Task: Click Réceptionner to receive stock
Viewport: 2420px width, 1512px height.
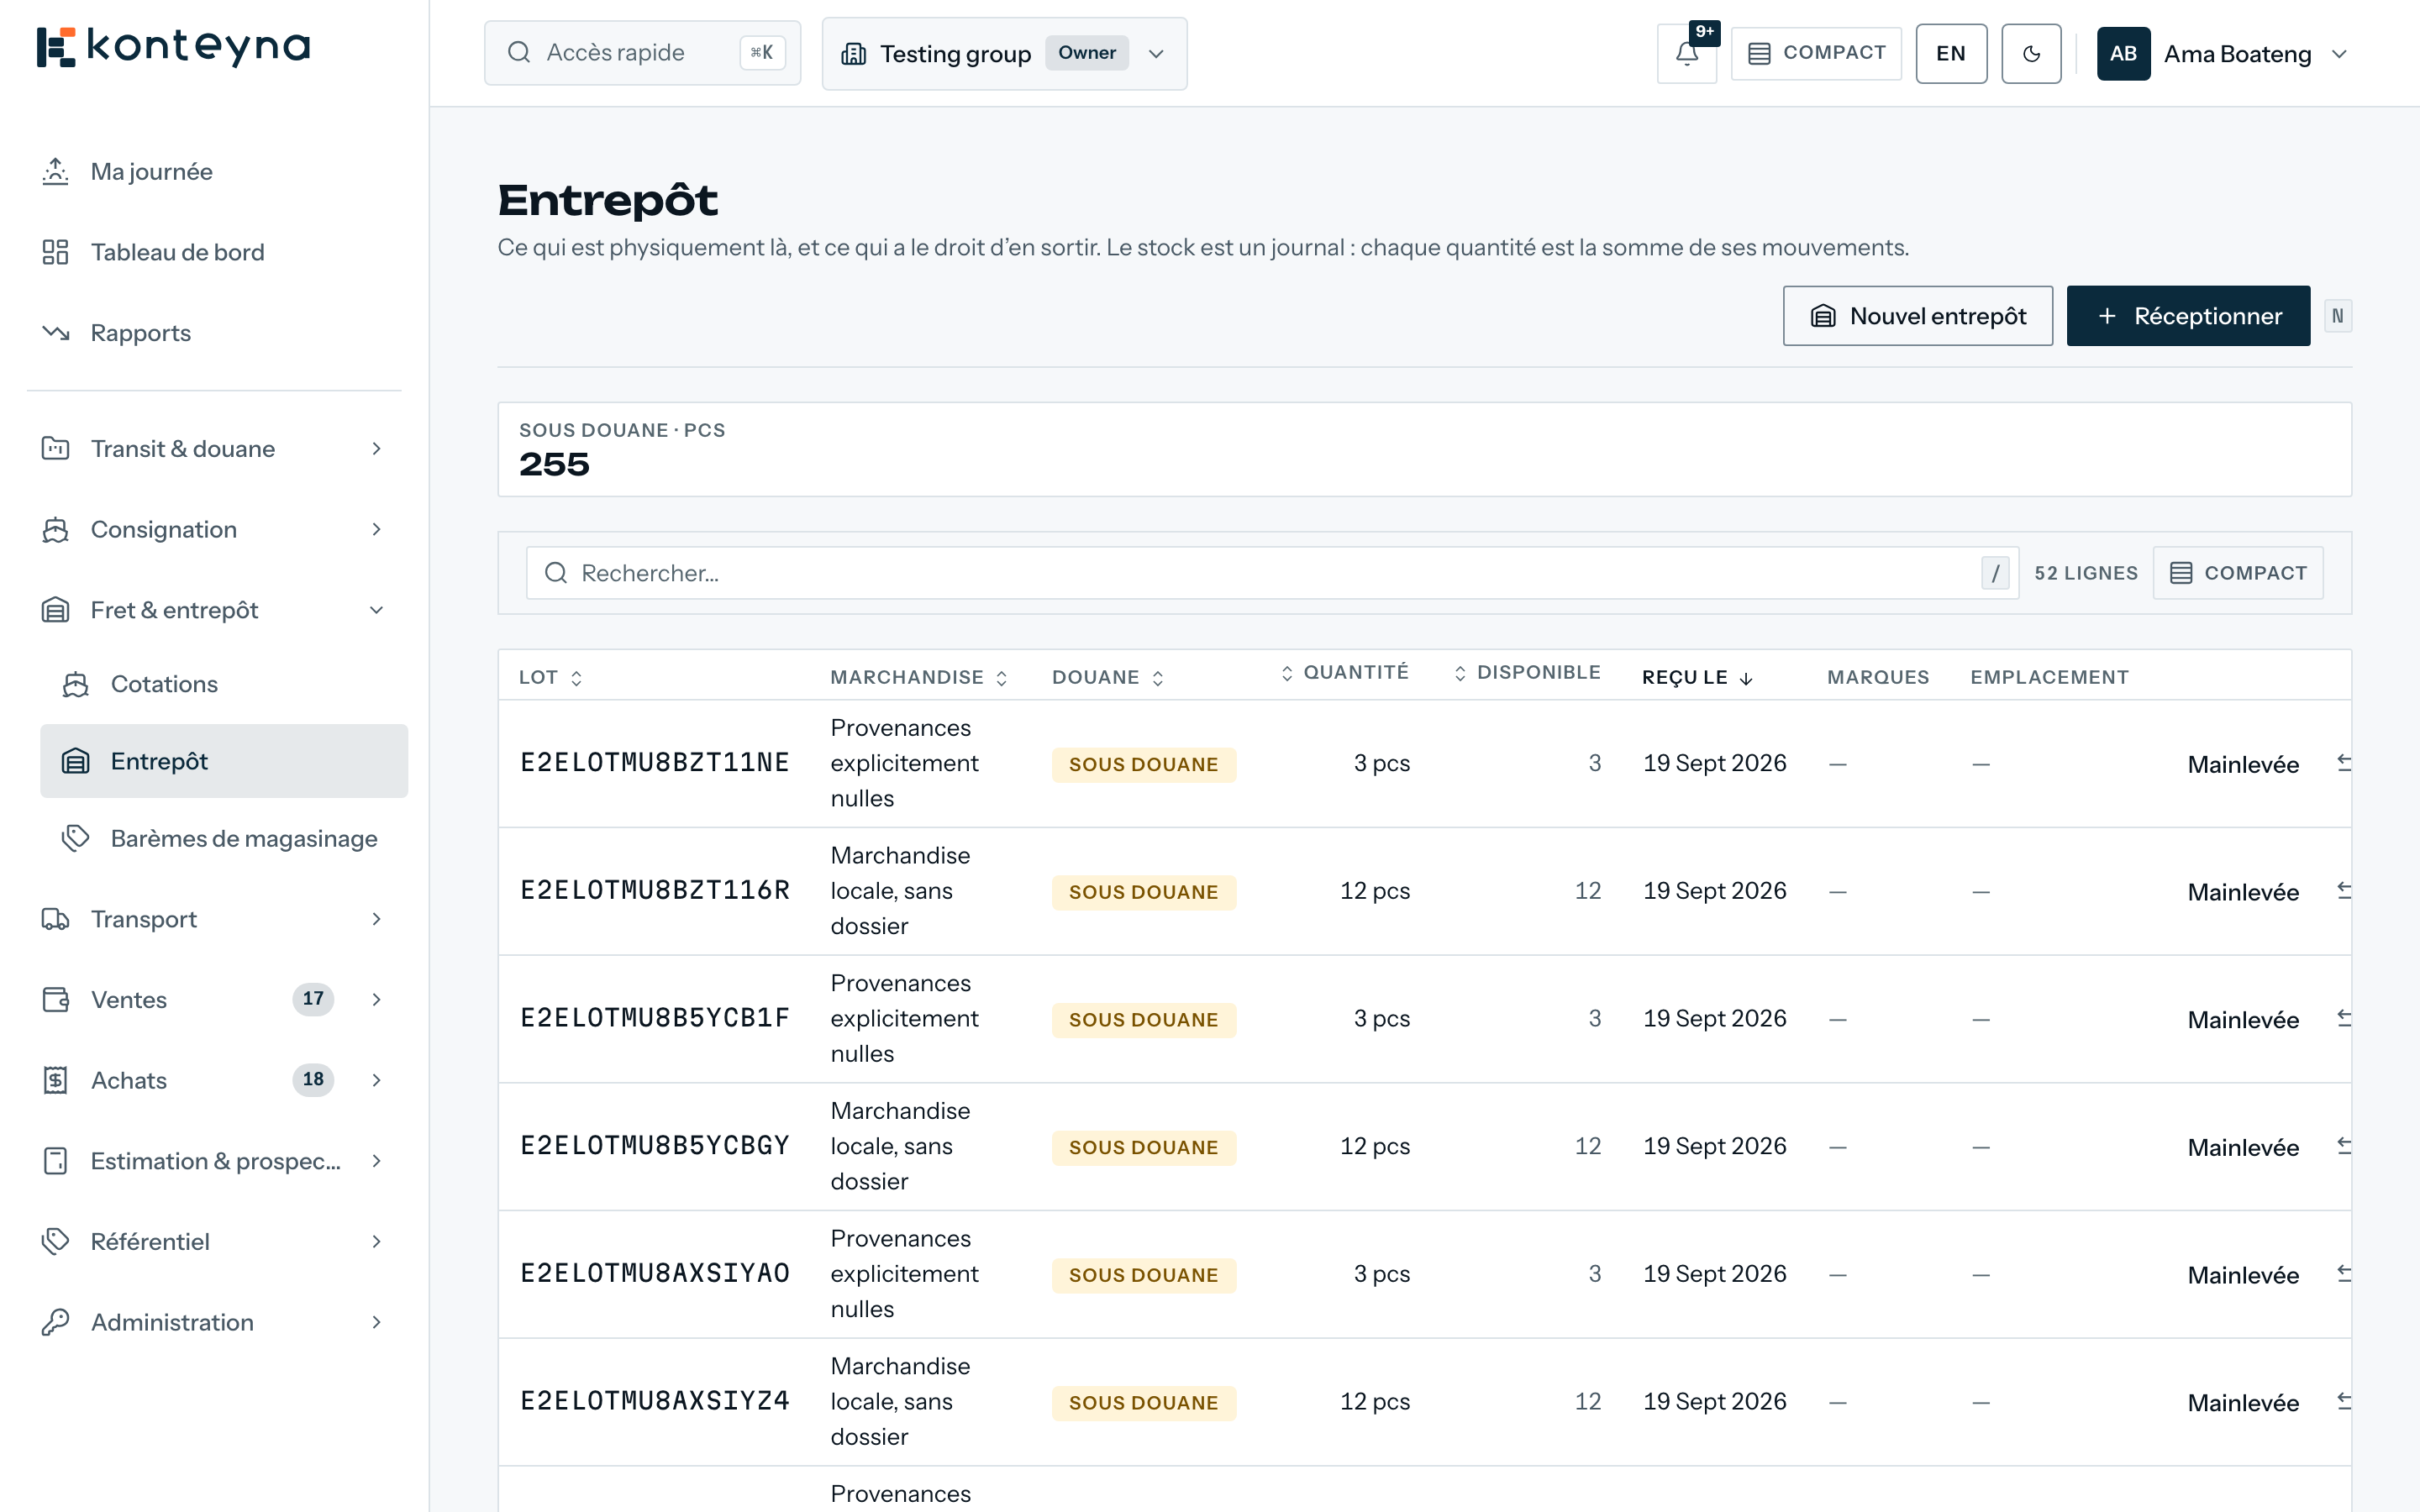Action: (2188, 316)
